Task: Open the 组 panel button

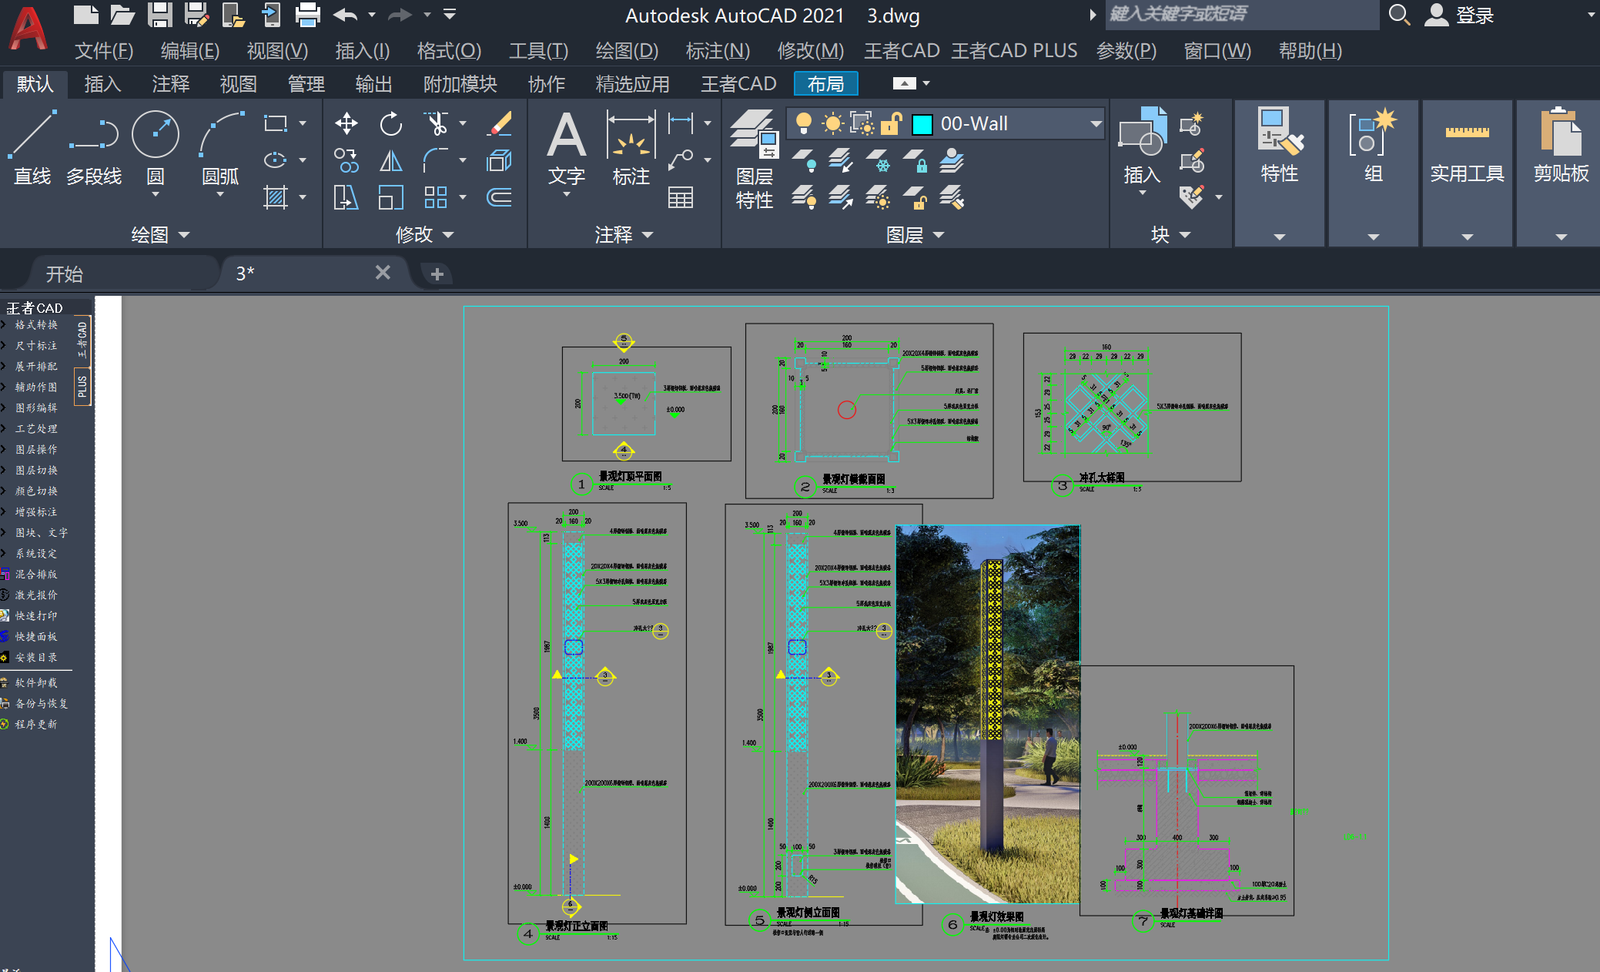Action: [x=1373, y=172]
